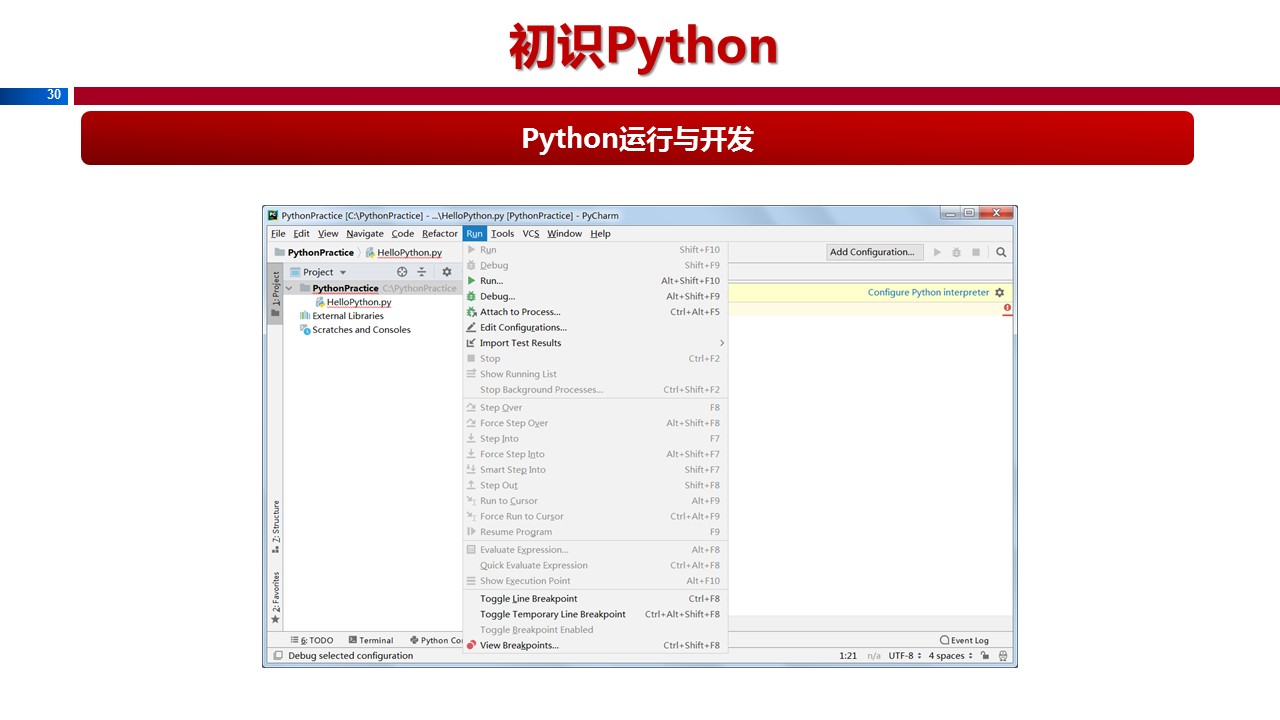Click the inspector hector icon in status bar
The image size is (1280, 720).
point(1003,656)
